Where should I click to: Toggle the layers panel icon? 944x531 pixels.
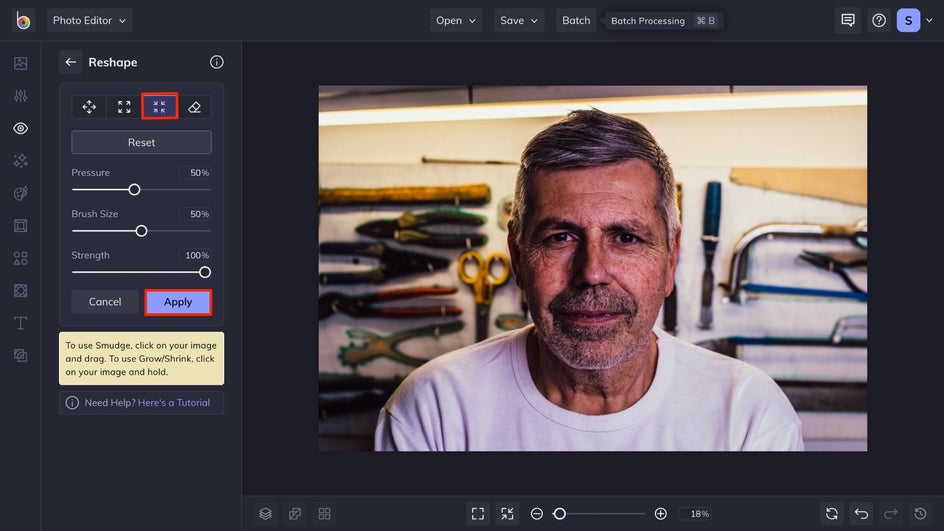265,513
